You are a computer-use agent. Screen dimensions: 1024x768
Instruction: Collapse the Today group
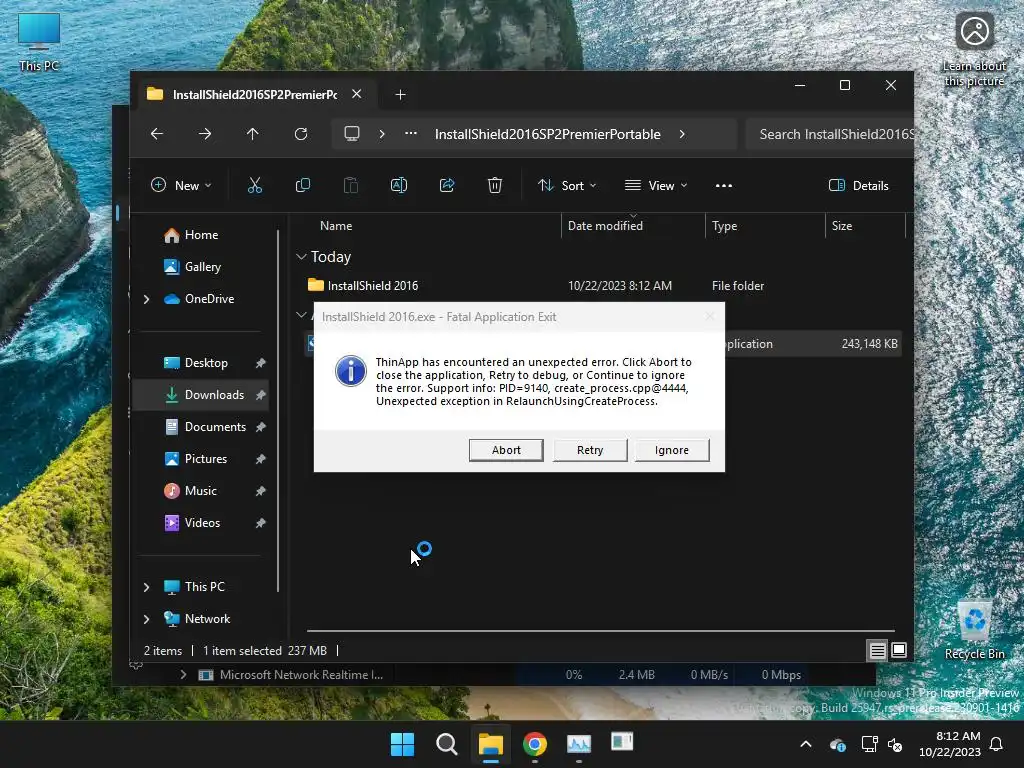[x=301, y=257]
